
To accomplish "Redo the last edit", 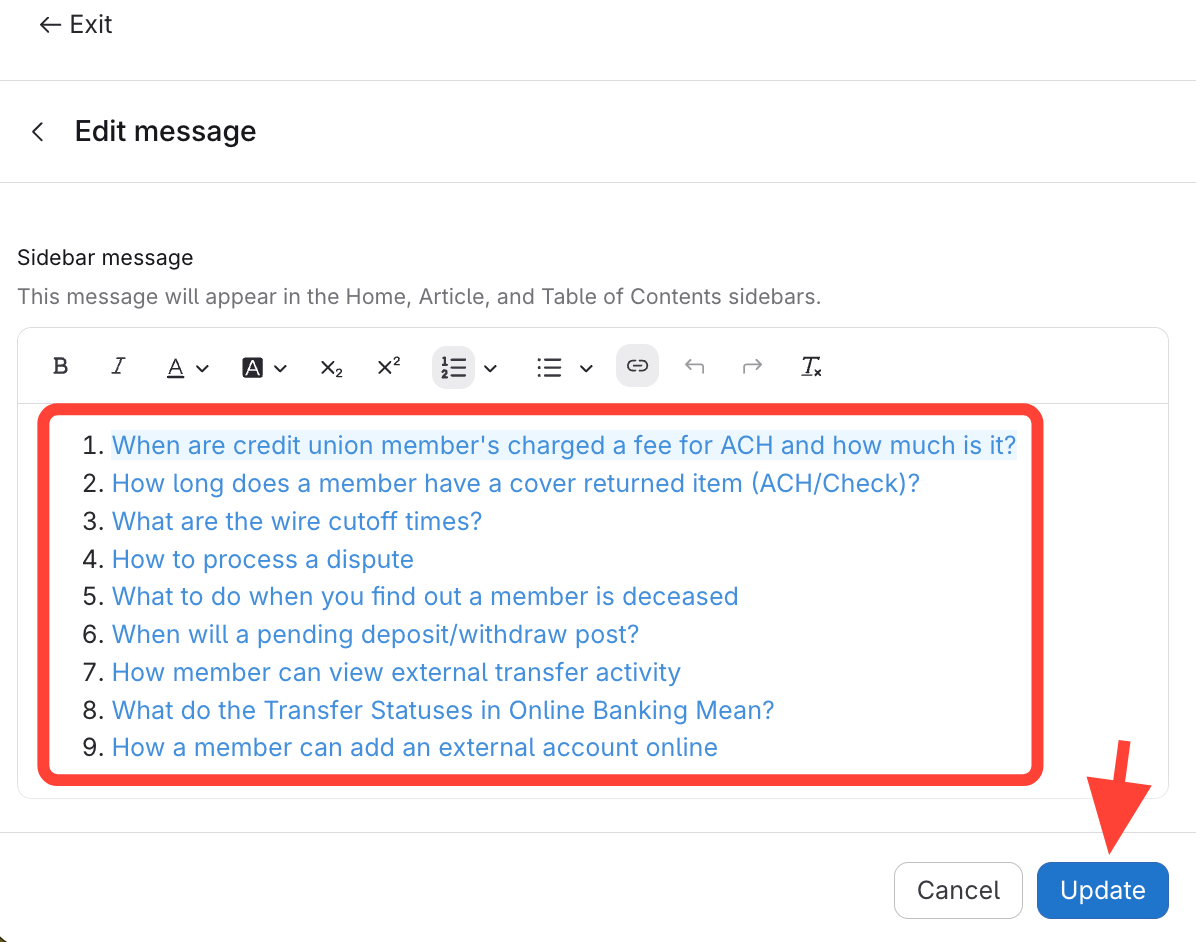I will (752, 367).
